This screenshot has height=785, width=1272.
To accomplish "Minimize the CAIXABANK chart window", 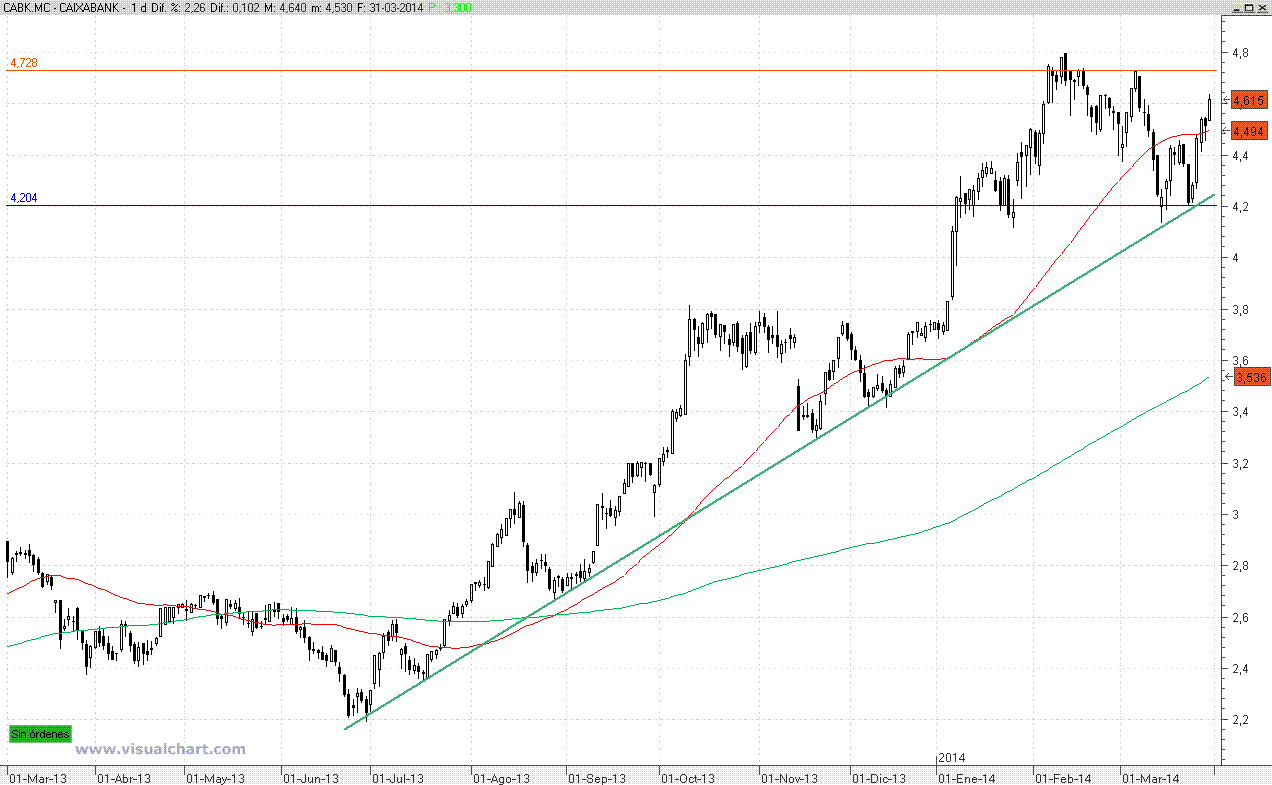I will 1237,8.
